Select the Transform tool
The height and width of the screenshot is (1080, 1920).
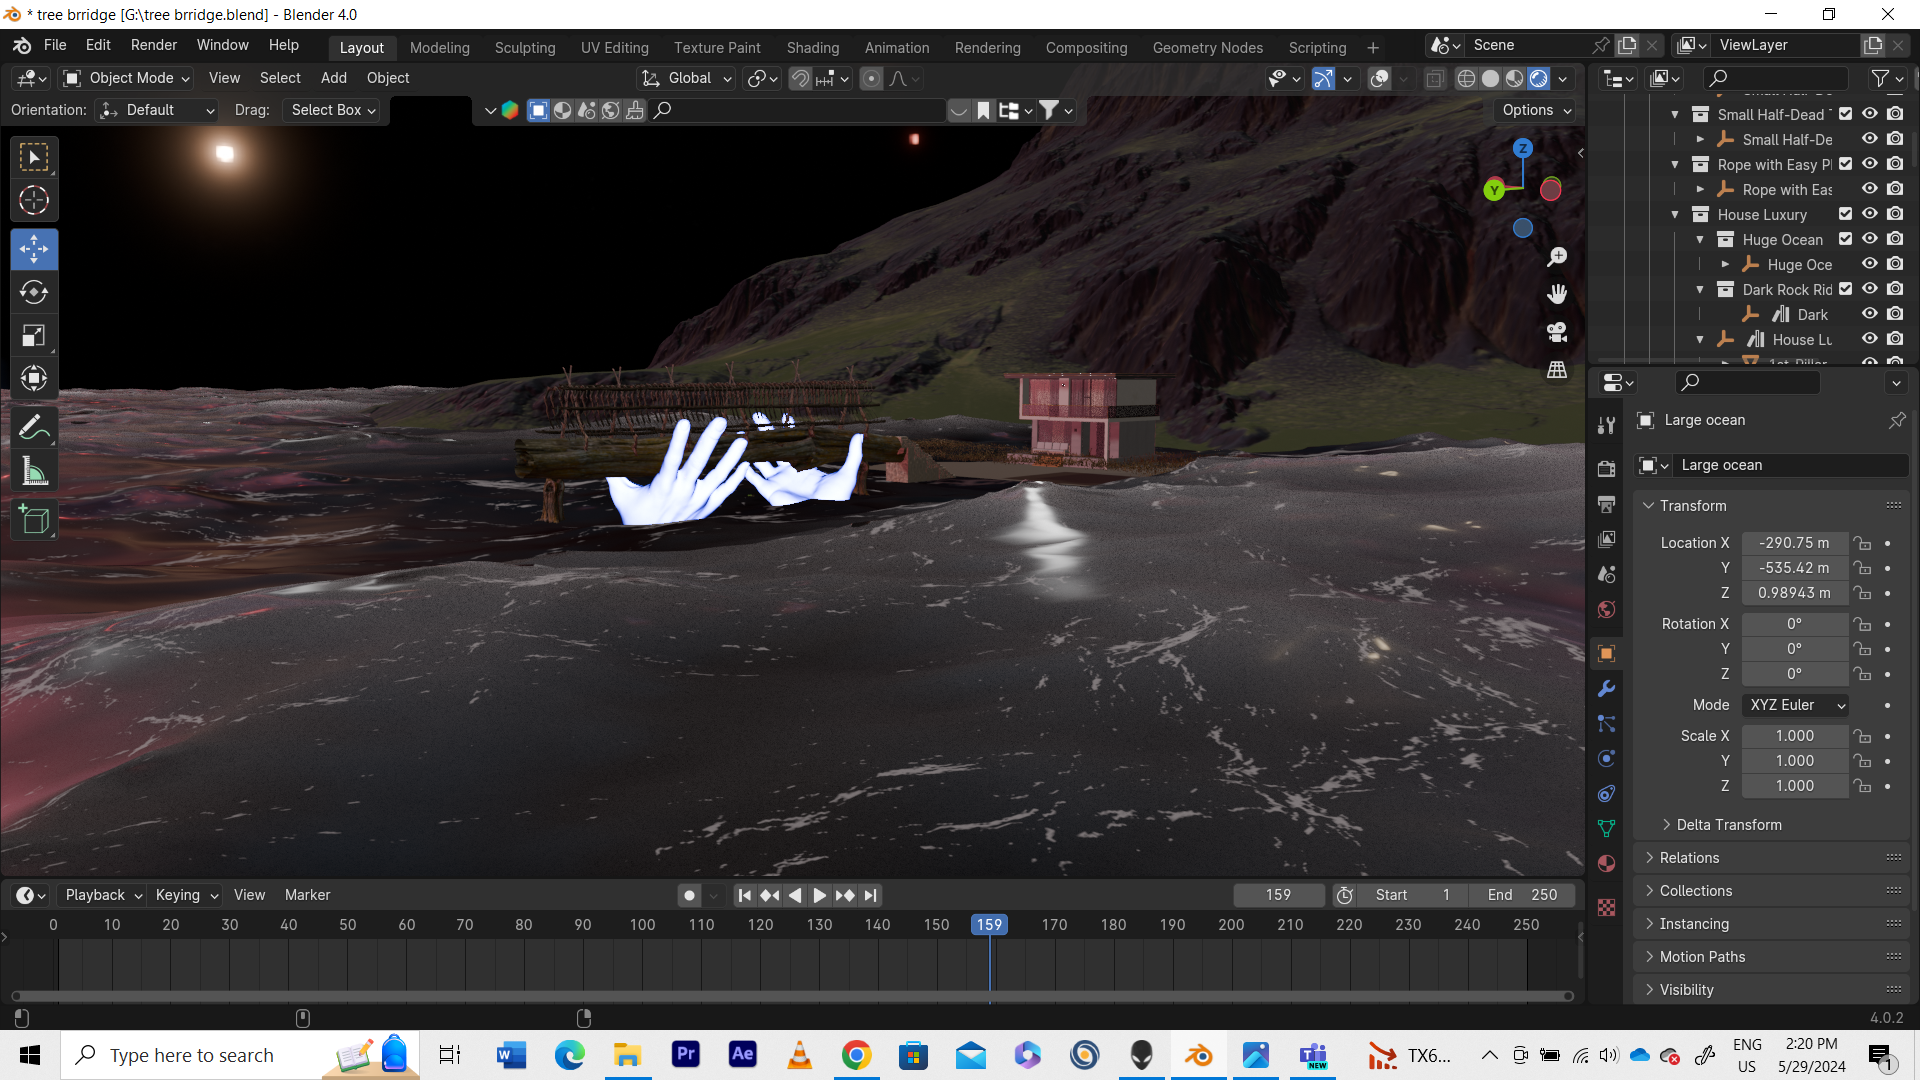[x=34, y=378]
